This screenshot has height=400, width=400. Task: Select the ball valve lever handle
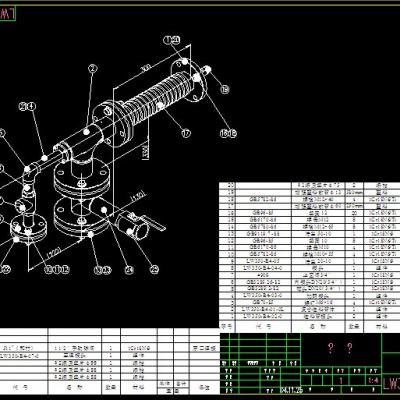(x=153, y=222)
